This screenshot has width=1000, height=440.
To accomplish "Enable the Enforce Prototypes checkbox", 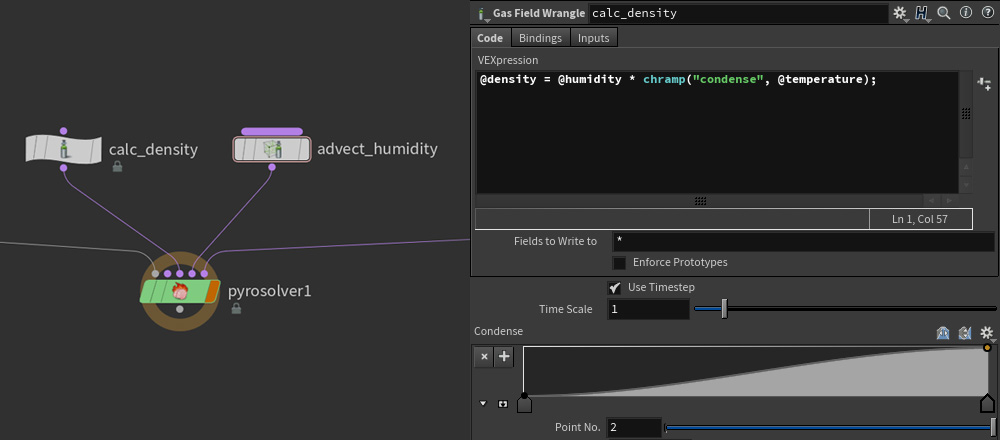I will 620,263.
